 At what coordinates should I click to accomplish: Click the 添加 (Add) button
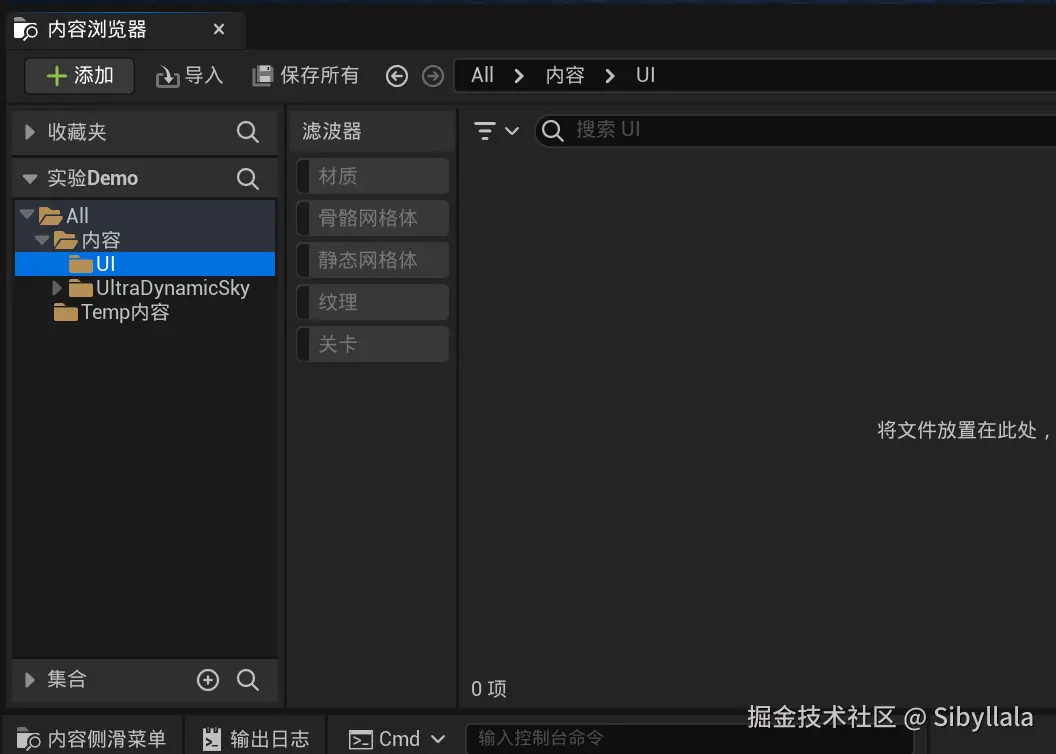(x=79, y=75)
